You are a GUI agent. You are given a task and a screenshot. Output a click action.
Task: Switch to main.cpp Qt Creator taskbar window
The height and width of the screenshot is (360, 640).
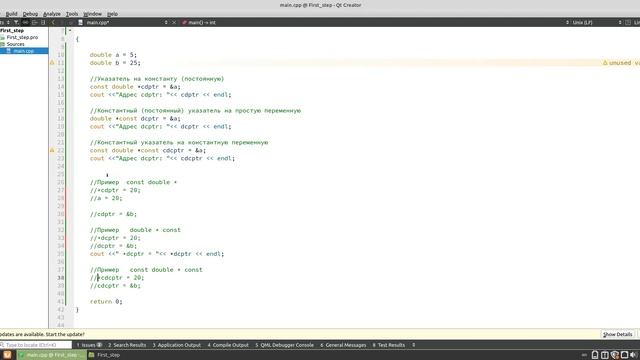51,355
